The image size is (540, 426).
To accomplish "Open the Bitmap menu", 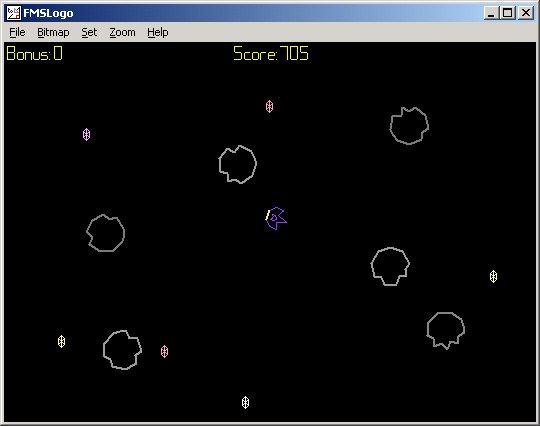I will [x=53, y=32].
